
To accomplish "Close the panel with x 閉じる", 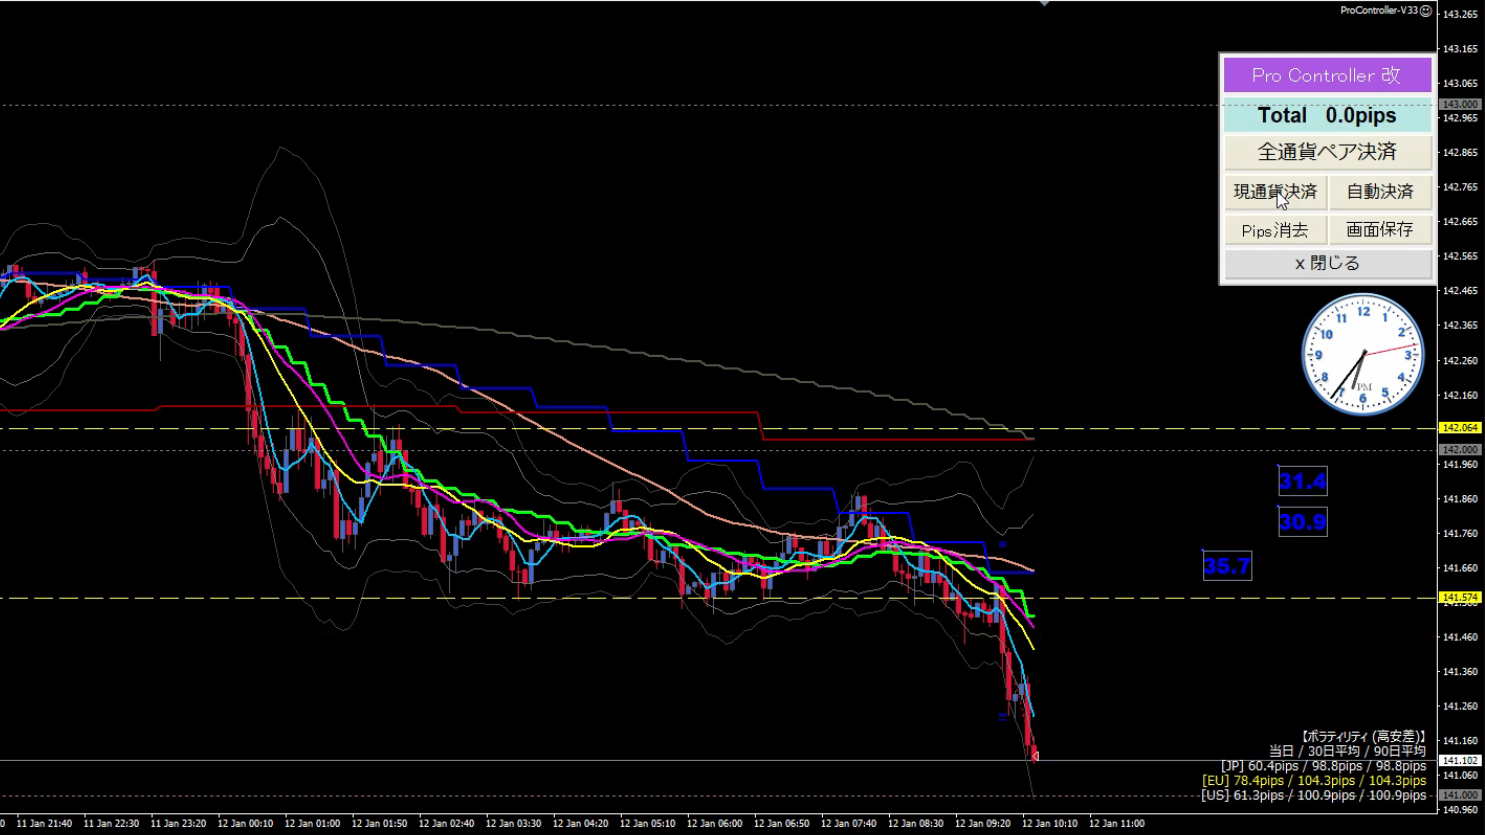I will pos(1327,263).
